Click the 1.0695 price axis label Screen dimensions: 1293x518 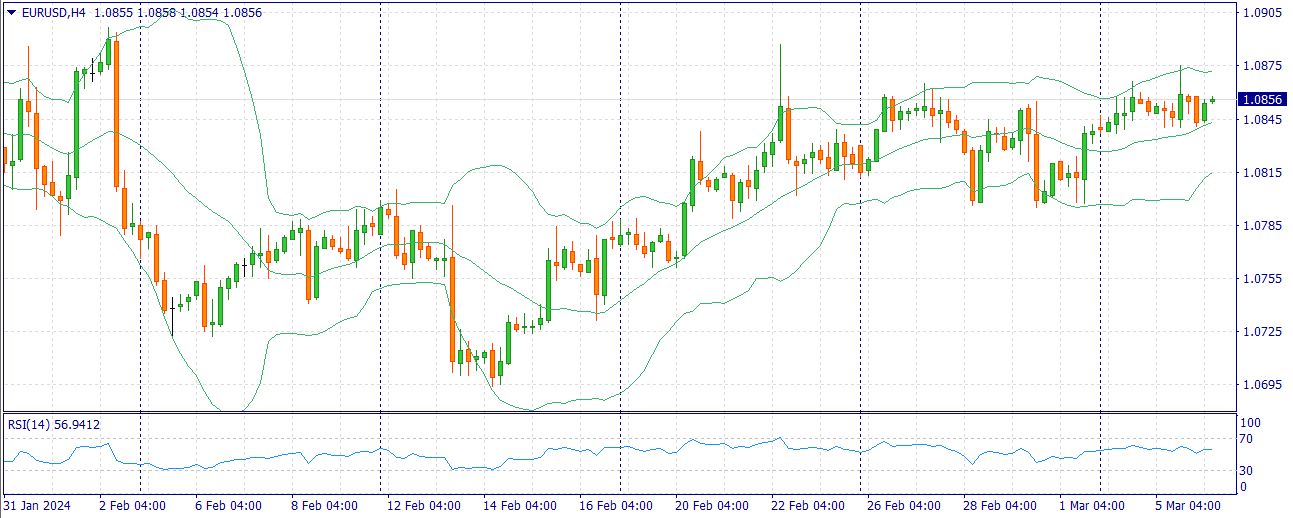click(x=1260, y=385)
